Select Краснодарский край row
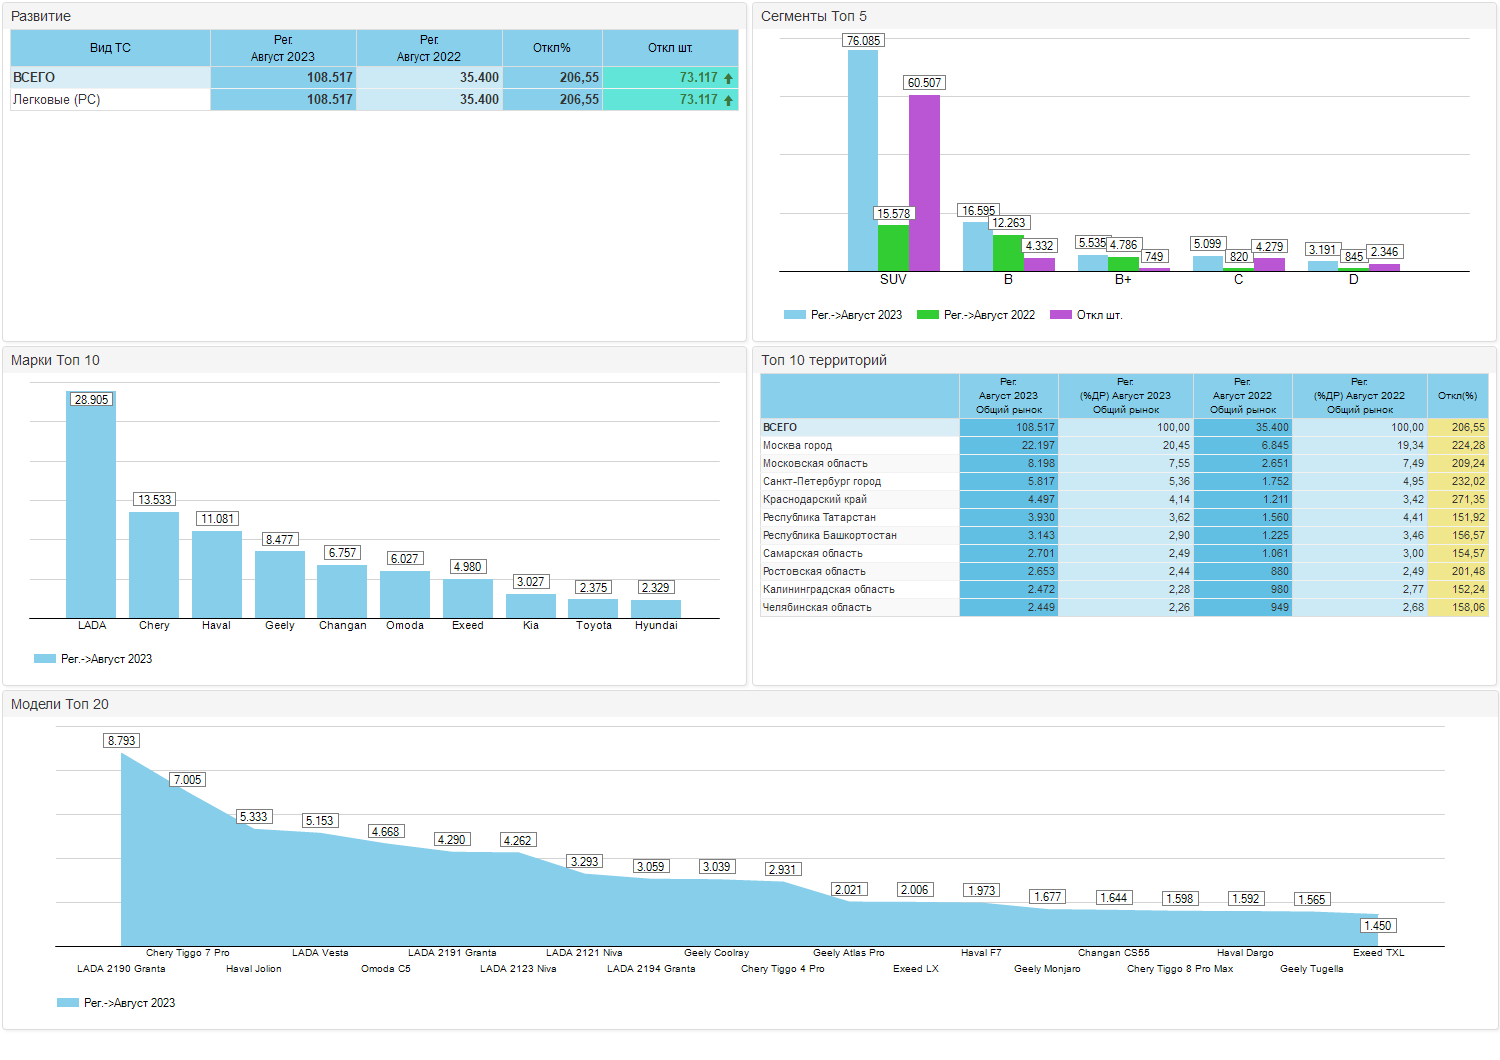 pyautogui.click(x=1124, y=499)
